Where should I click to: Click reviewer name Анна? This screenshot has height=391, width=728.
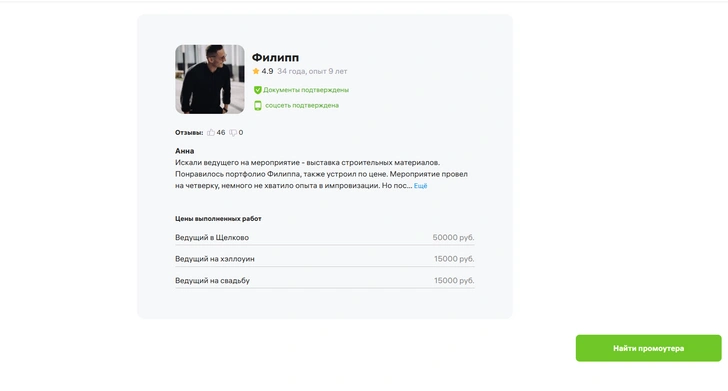click(x=184, y=151)
